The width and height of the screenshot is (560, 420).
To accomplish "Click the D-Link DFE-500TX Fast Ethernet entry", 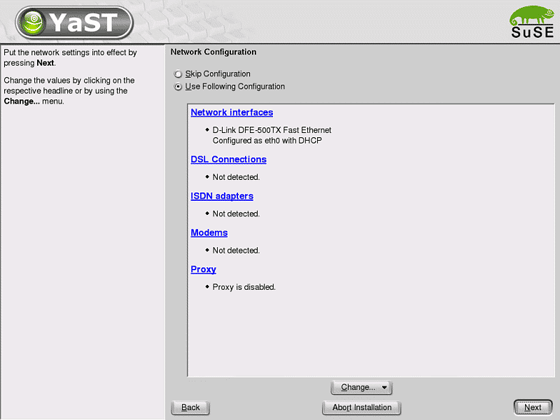I will click(x=272, y=130).
